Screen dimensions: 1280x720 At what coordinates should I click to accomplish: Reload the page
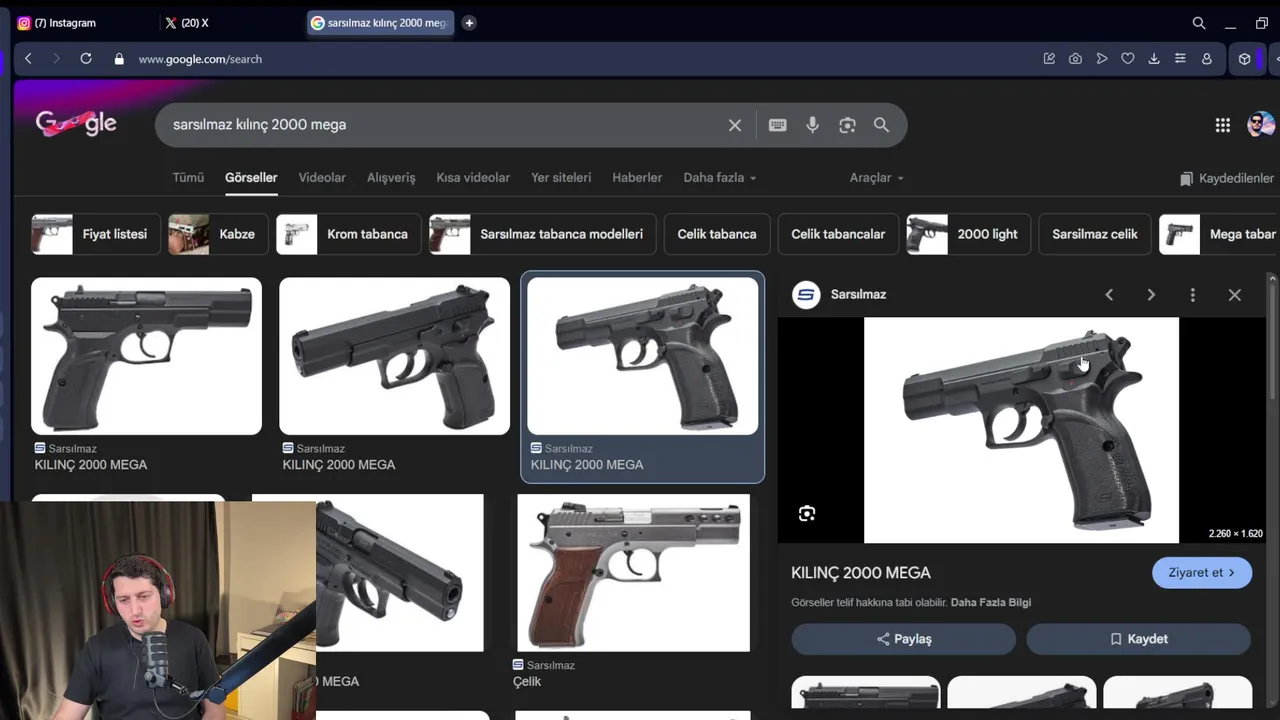[86, 59]
